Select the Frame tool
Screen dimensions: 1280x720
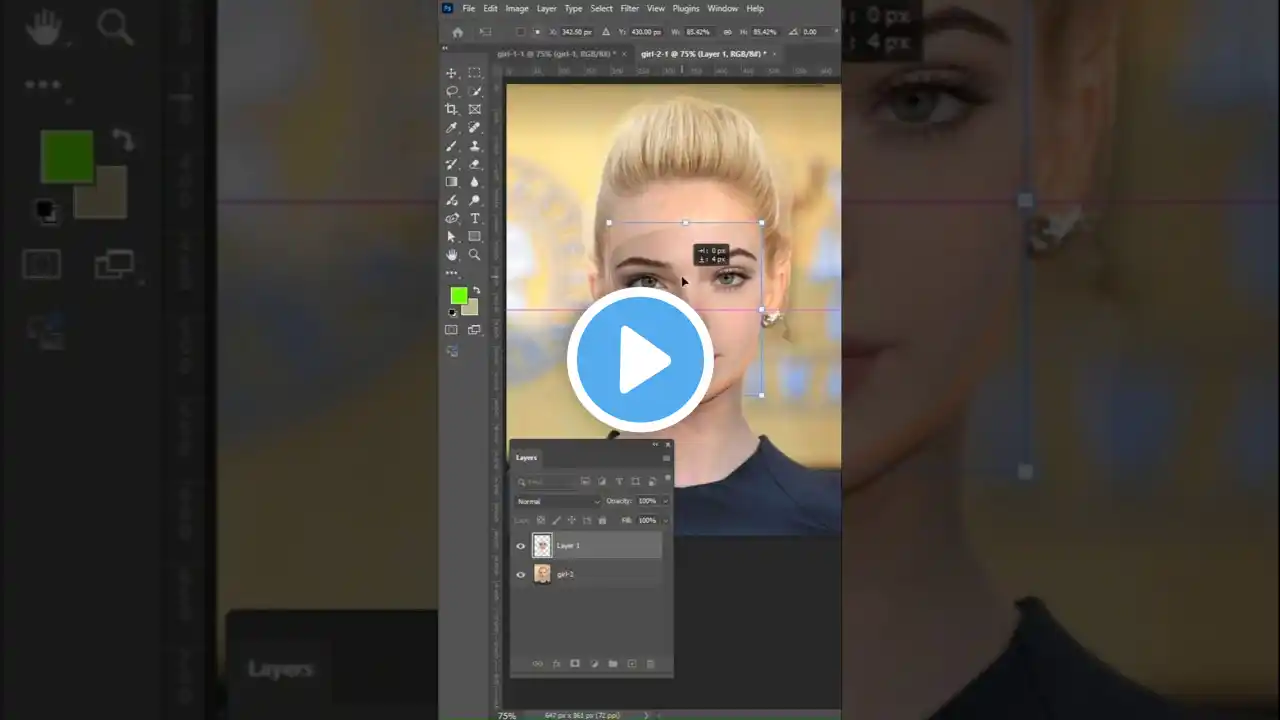[475, 109]
